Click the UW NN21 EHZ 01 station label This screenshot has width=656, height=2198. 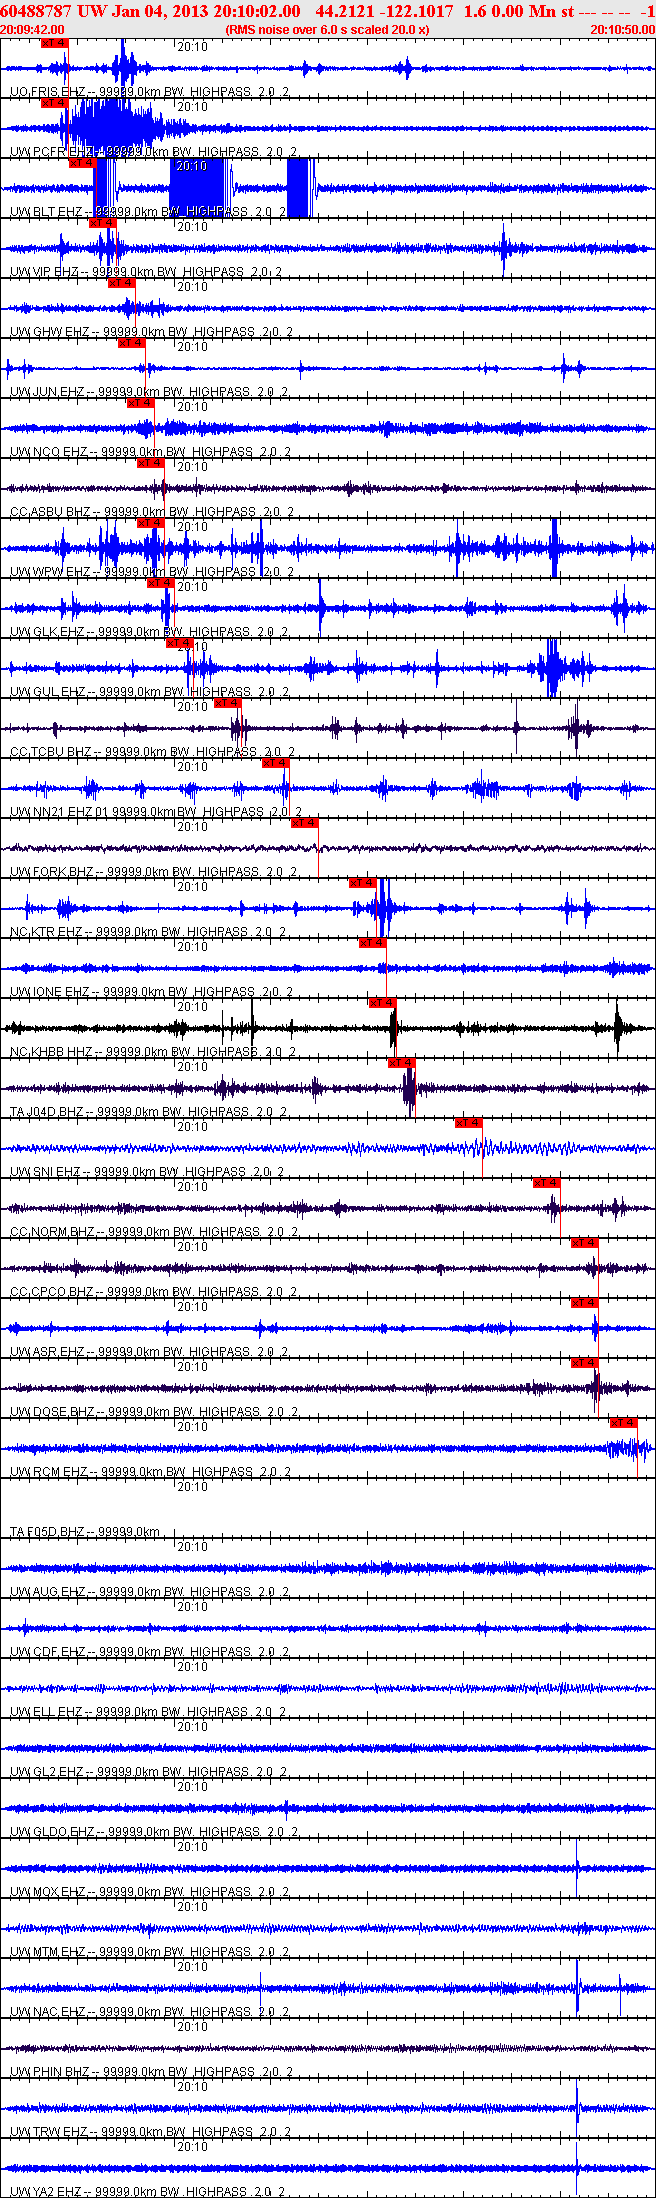pyautogui.click(x=59, y=812)
